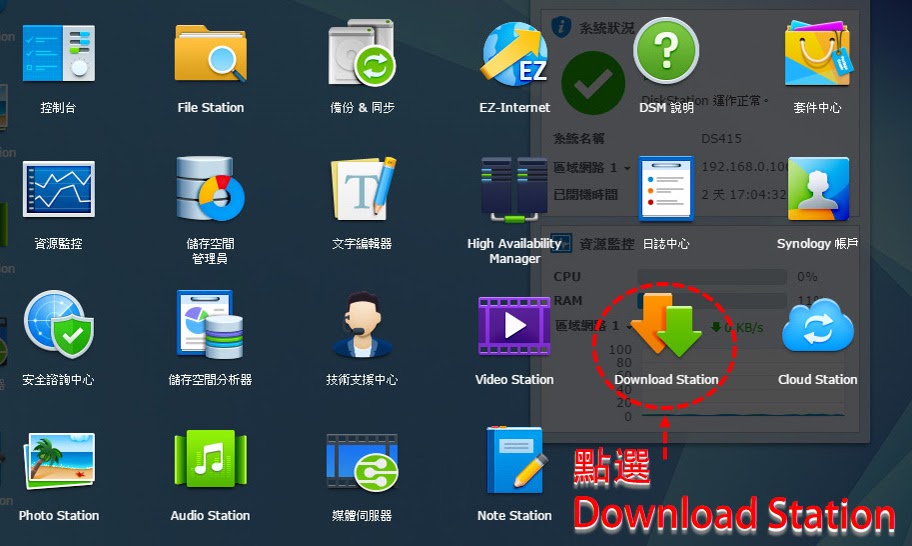The width and height of the screenshot is (912, 546).
Task: Click the system status green check icon
Action: click(593, 83)
